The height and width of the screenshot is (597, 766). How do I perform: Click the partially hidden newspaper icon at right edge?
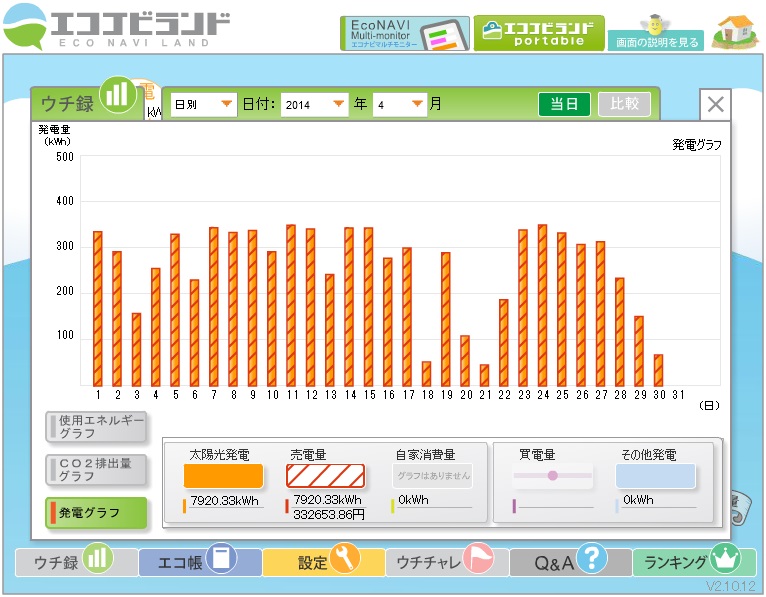click(x=742, y=508)
